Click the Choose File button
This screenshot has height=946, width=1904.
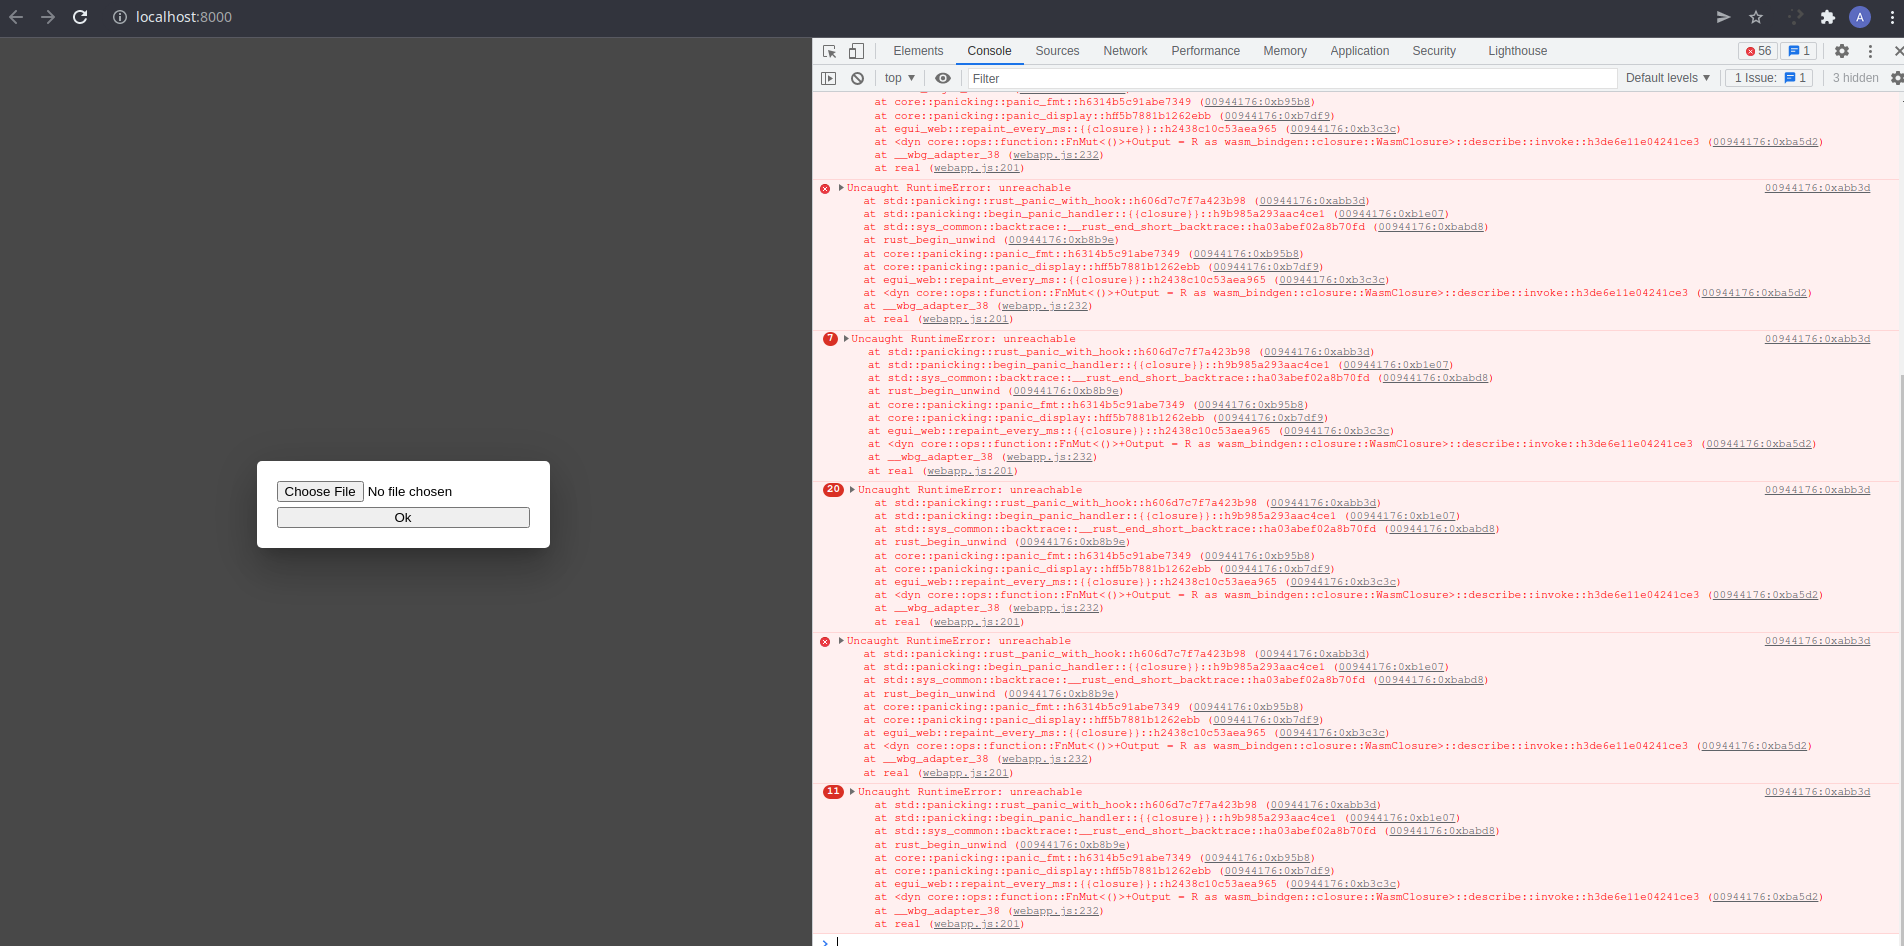(320, 491)
